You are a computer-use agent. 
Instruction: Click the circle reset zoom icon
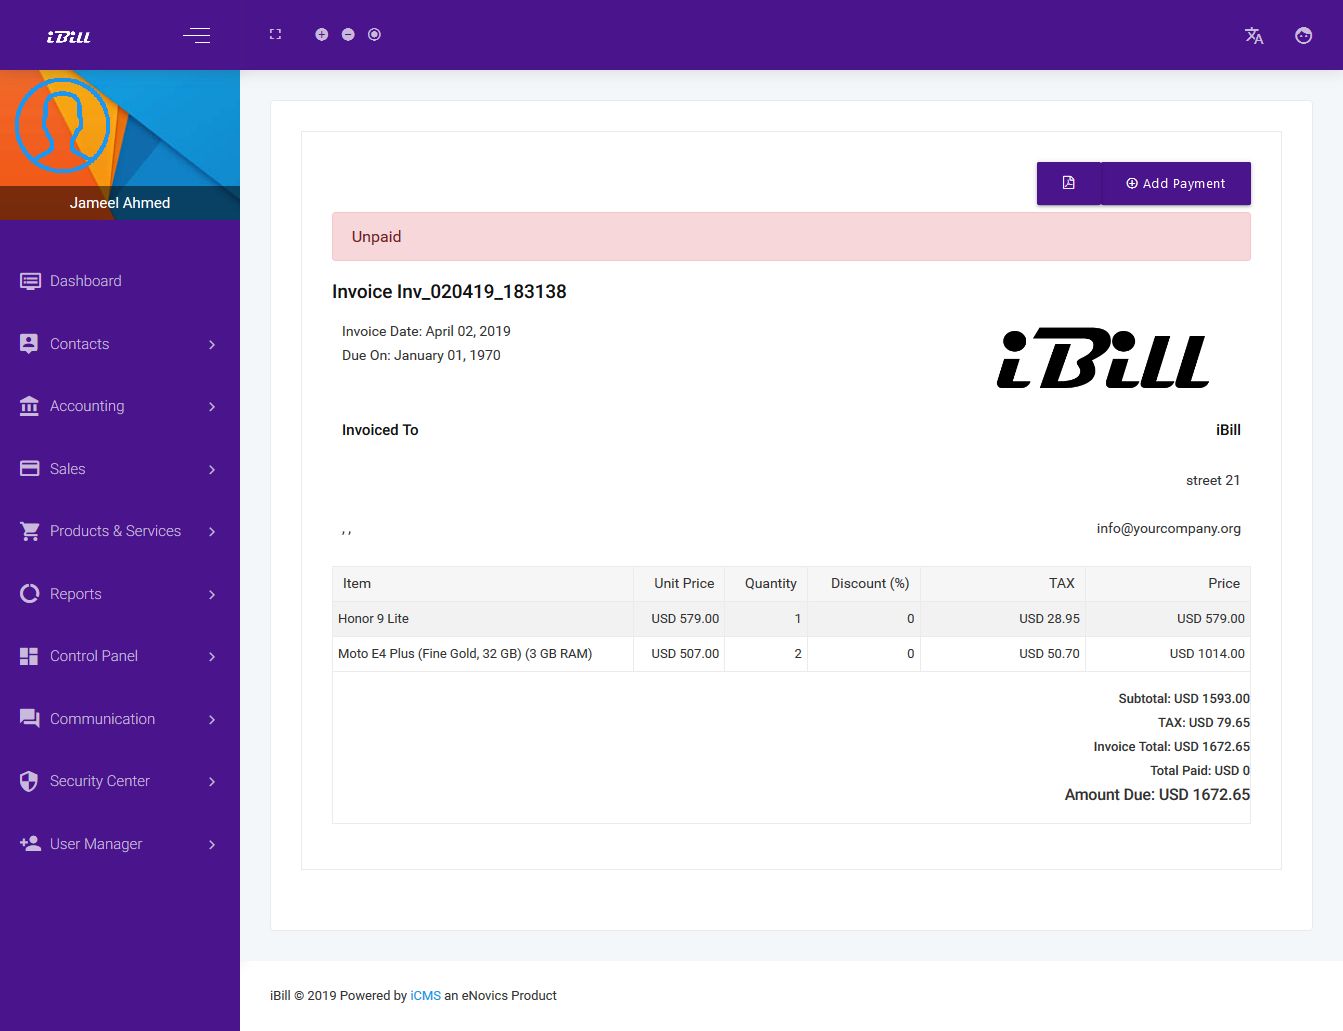tap(374, 34)
